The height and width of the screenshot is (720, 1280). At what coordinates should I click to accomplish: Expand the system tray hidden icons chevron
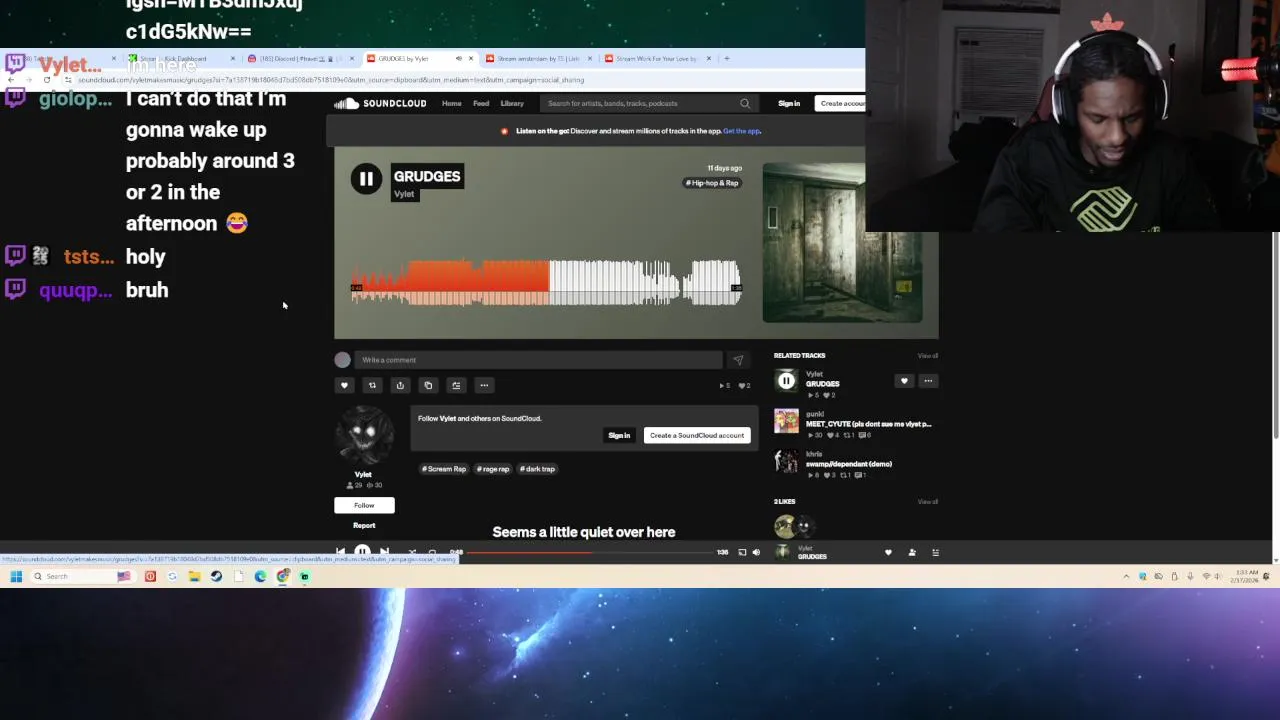point(1127,576)
